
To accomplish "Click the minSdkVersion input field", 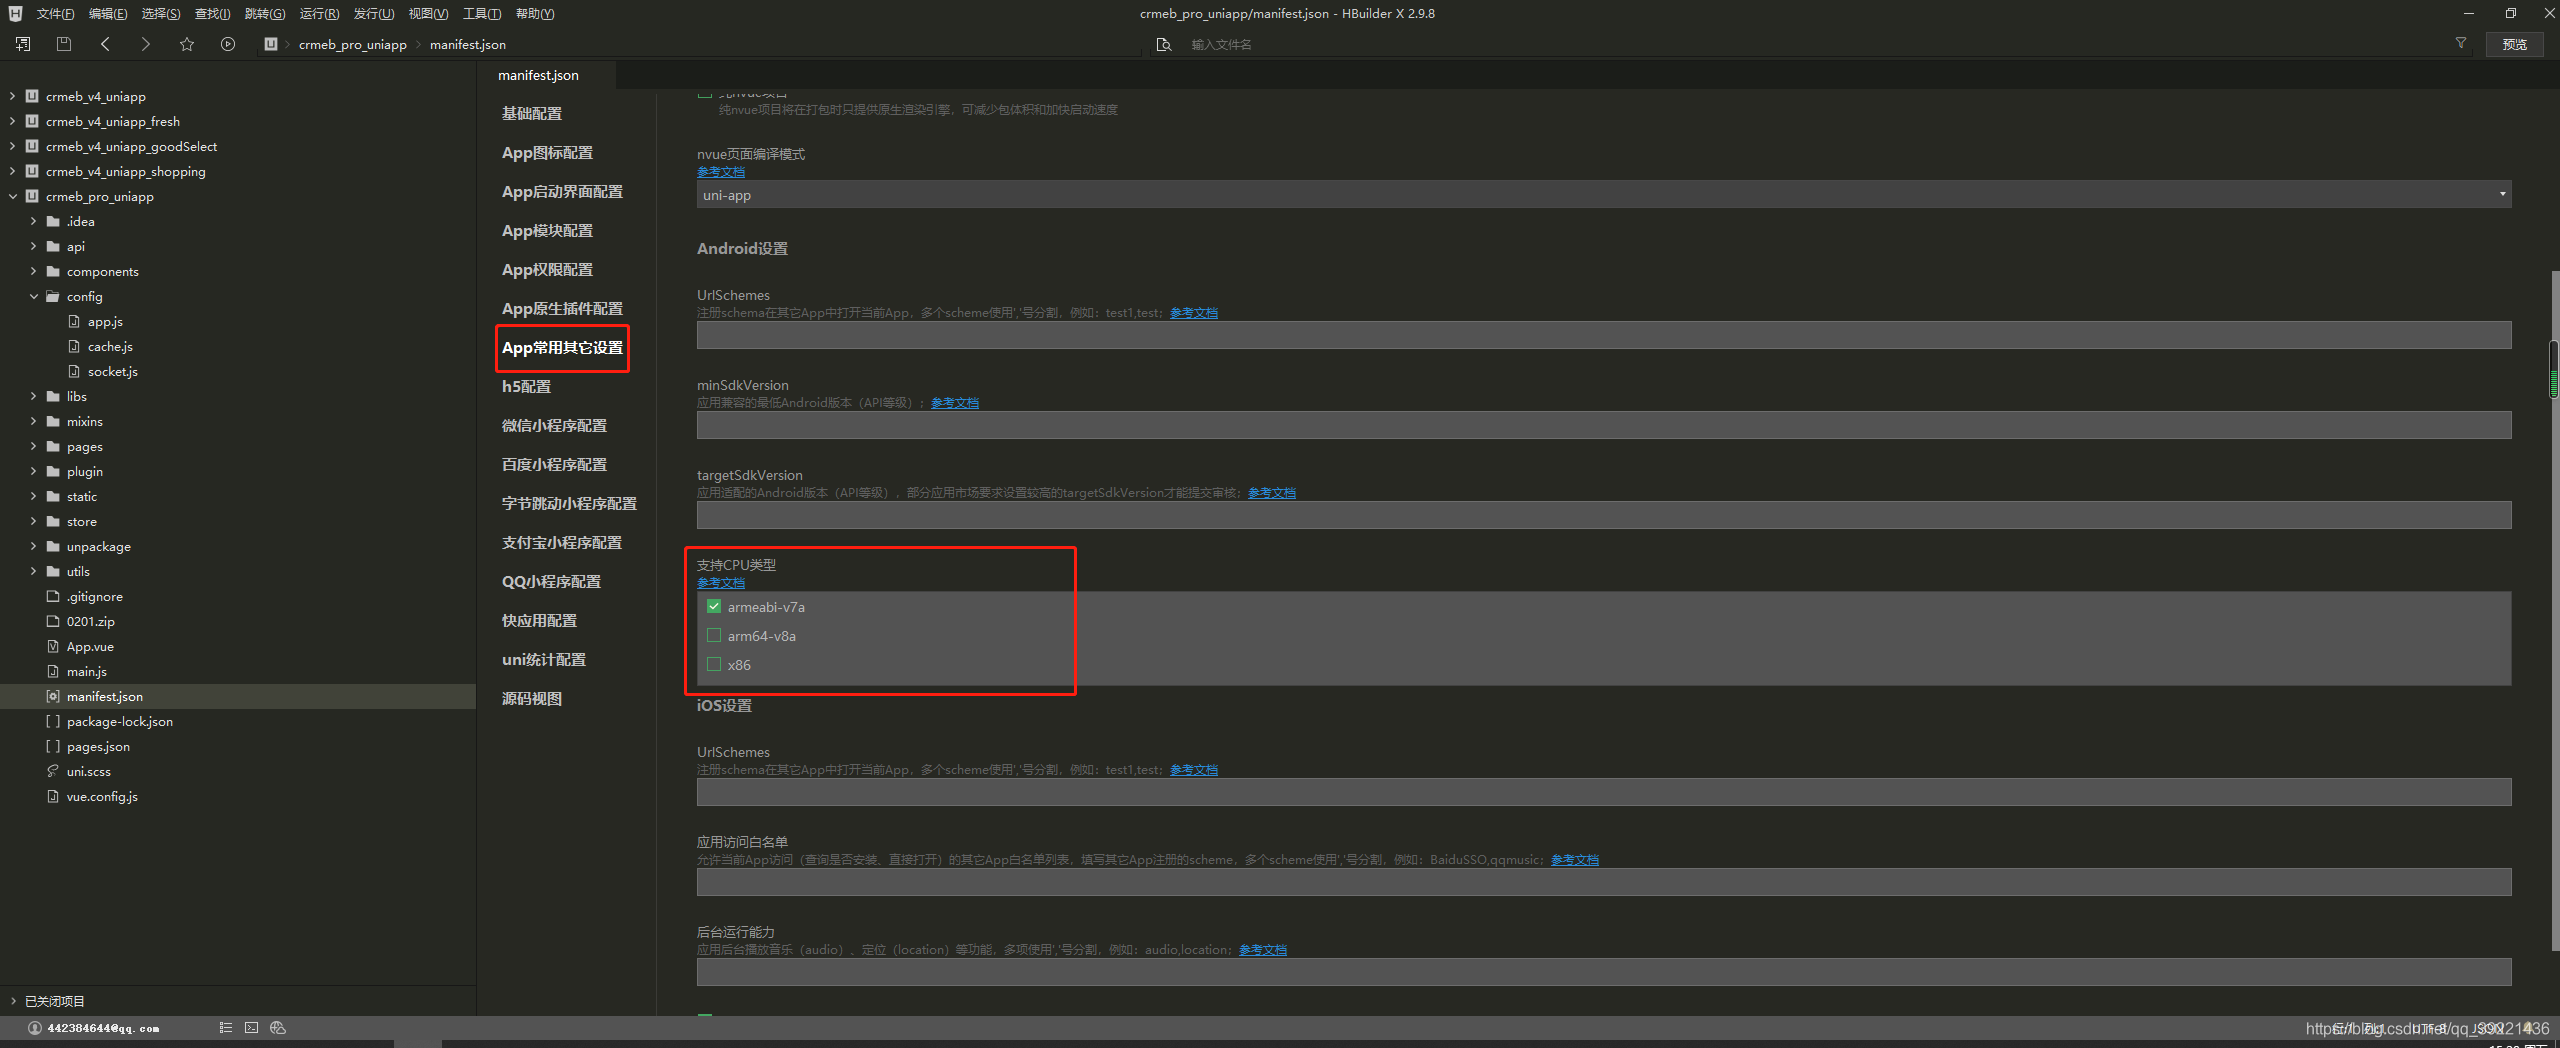I will (1604, 425).
